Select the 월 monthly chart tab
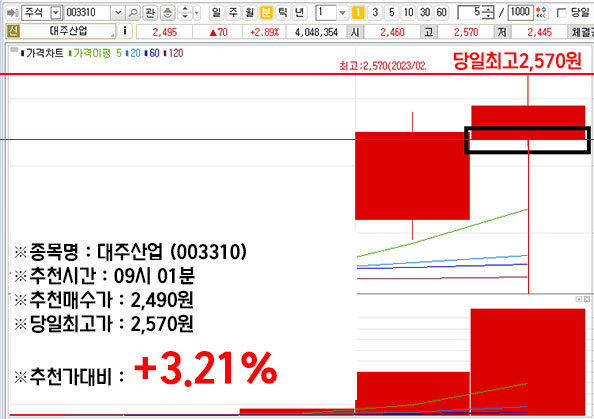Screen dimensions: 594x419 [x=249, y=13]
